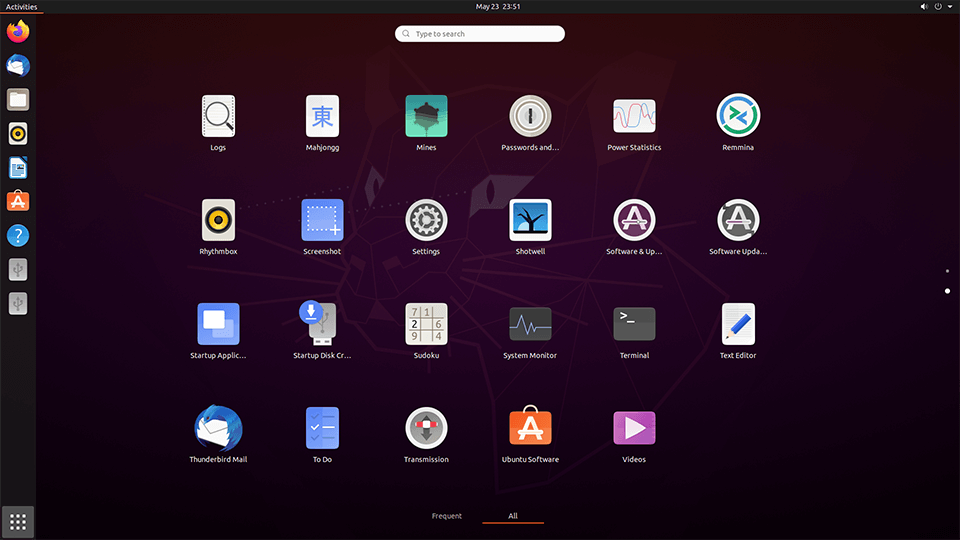Viewport: 960px width, 540px height.
Task: Launch the Terminal
Action: point(634,324)
